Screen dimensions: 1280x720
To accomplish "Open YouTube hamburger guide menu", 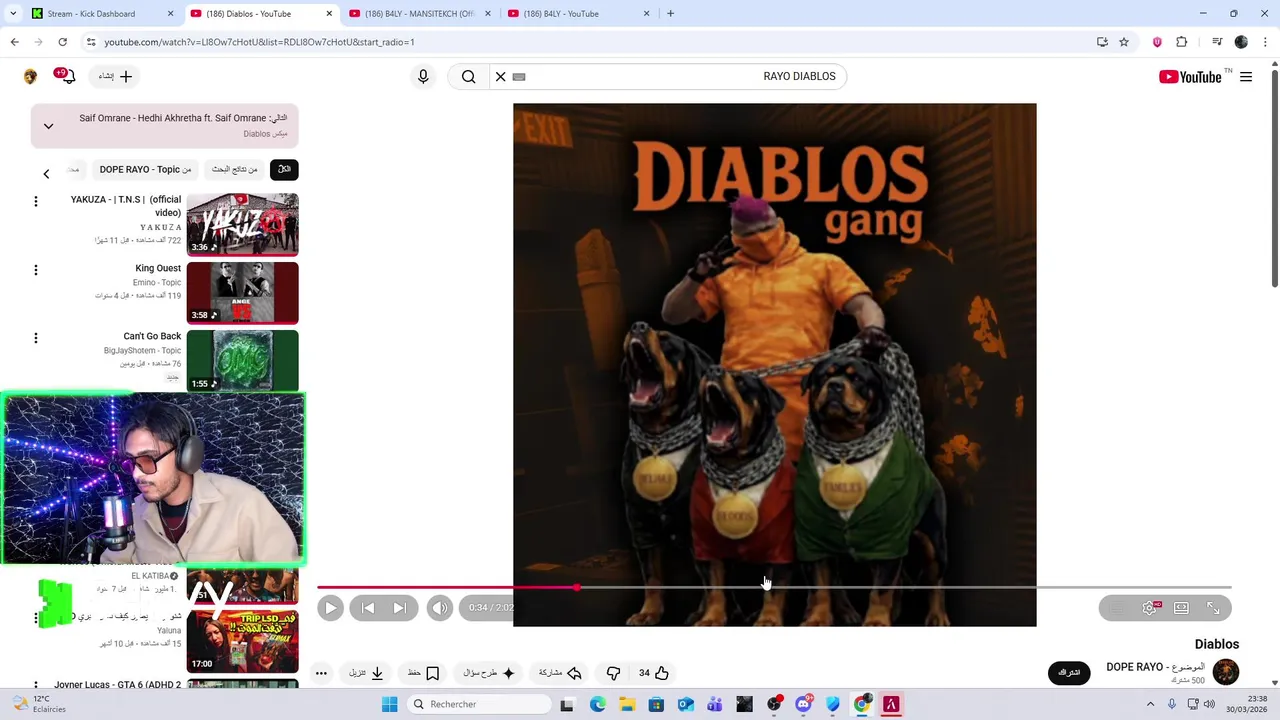I will point(1246,76).
